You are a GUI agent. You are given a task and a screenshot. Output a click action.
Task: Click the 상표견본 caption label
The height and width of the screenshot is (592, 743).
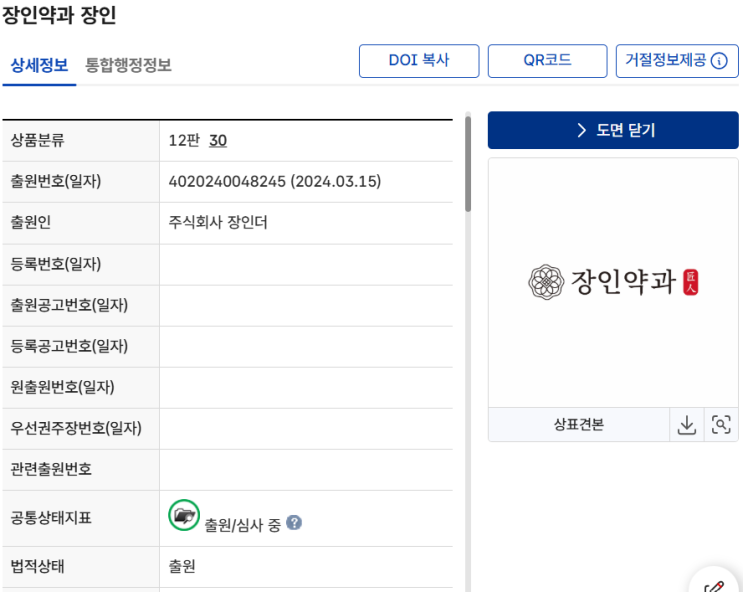pos(578,425)
